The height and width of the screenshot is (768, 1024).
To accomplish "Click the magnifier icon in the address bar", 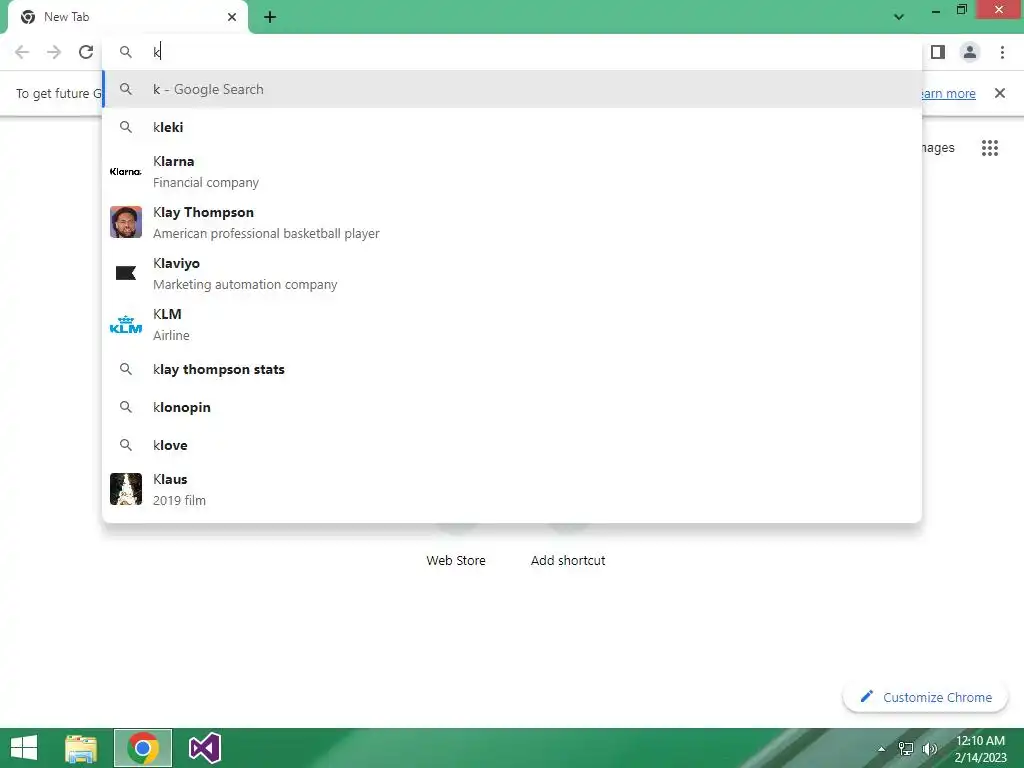I will point(125,52).
